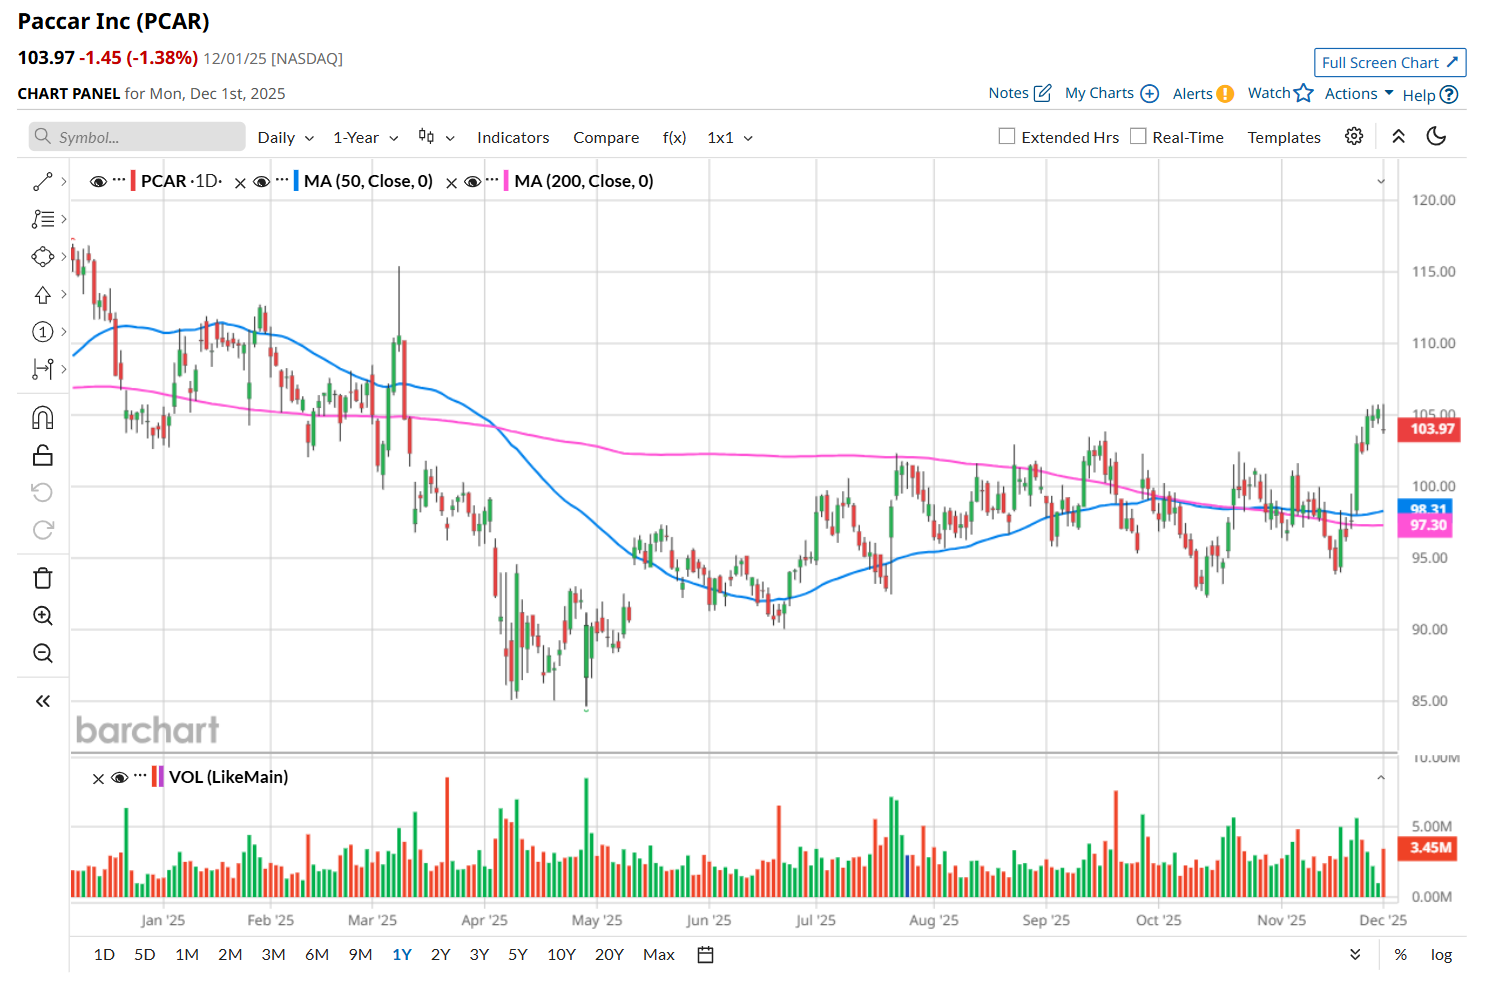Click the zoom in magnifier icon

point(43,616)
